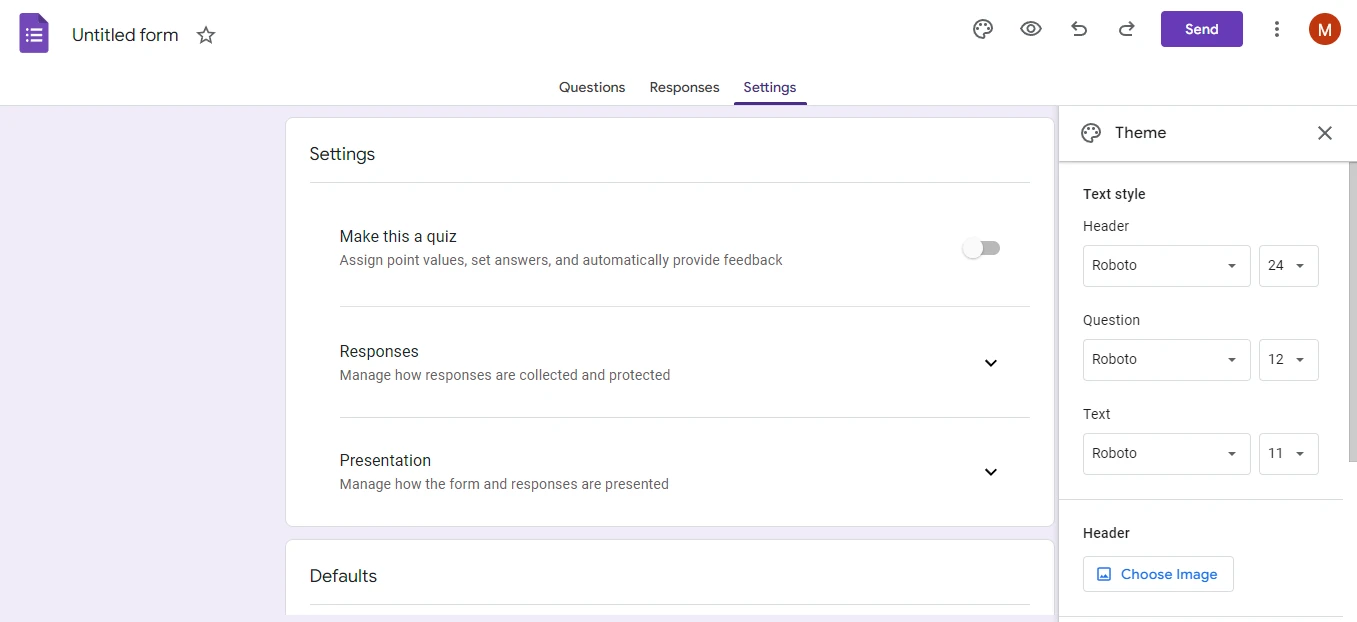Open the Customize theme palette icon
The width and height of the screenshot is (1357, 622).
click(982, 29)
